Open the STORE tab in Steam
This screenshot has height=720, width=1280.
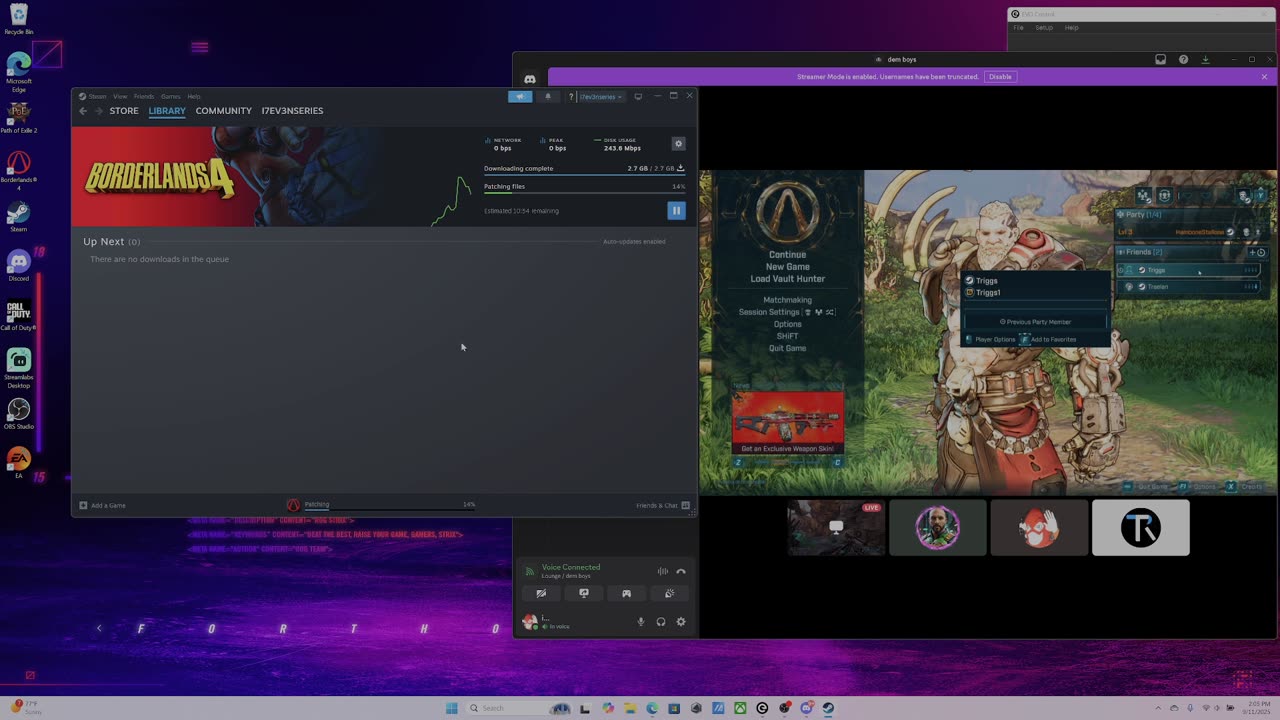pyautogui.click(x=124, y=111)
